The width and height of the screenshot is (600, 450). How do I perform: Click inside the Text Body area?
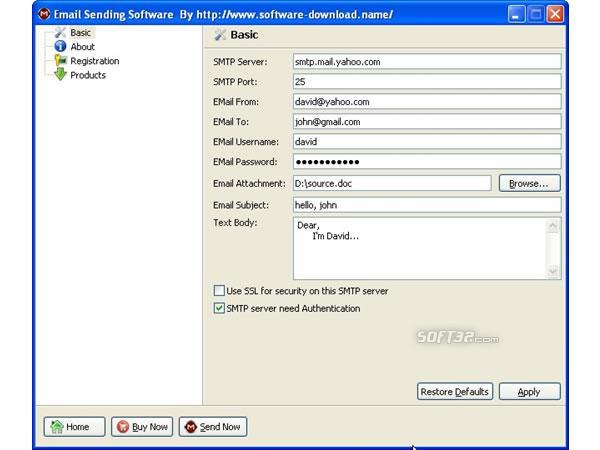click(419, 248)
